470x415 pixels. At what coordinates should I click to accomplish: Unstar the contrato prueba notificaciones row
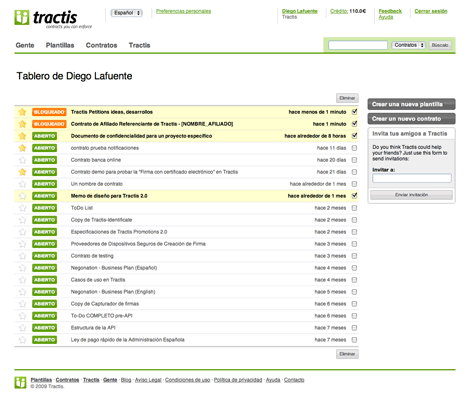22,148
